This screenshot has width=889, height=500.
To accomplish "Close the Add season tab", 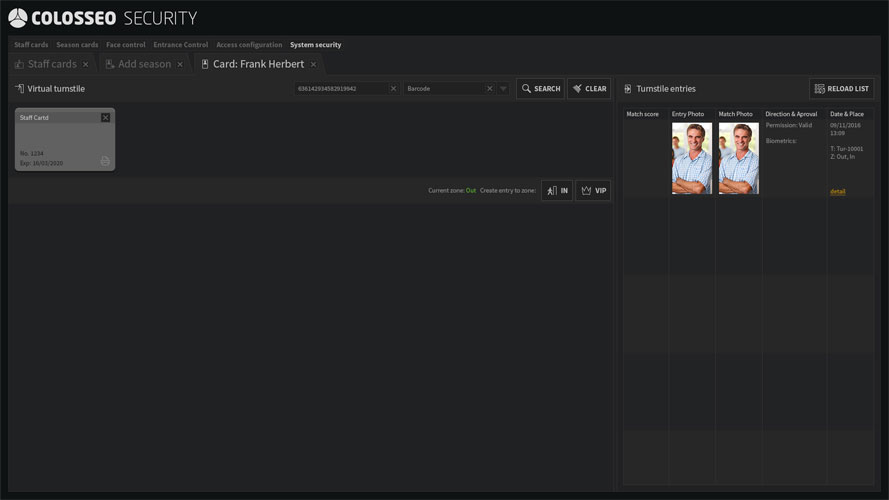I will tap(180, 65).
